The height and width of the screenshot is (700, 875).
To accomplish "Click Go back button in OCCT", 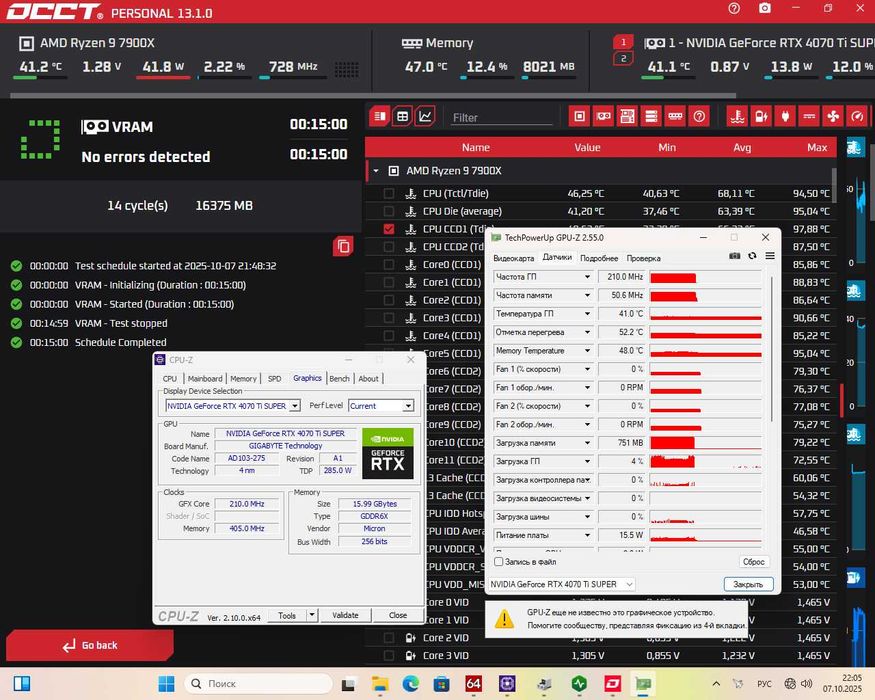I will [90, 645].
